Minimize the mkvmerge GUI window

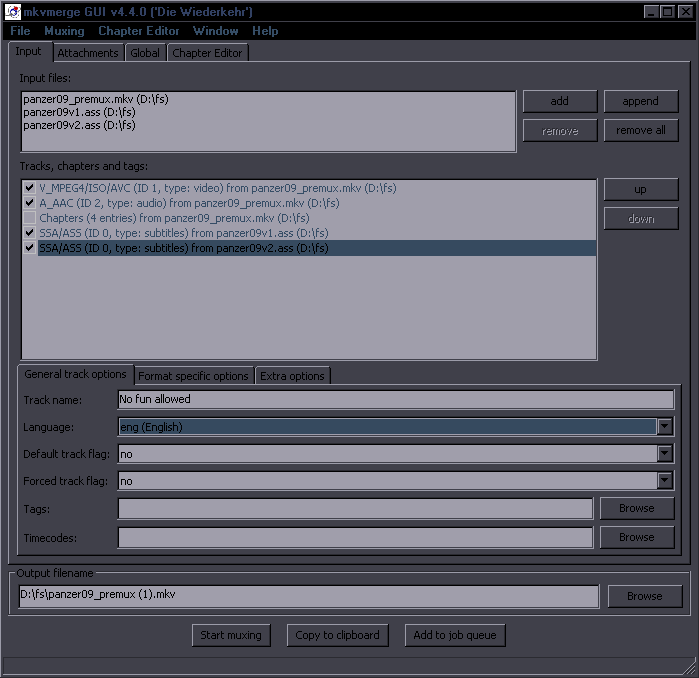tap(651, 12)
